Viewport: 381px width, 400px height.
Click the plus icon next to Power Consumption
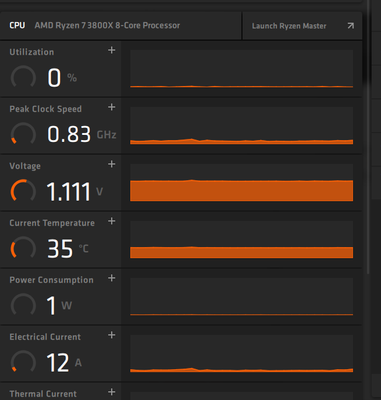click(x=112, y=278)
